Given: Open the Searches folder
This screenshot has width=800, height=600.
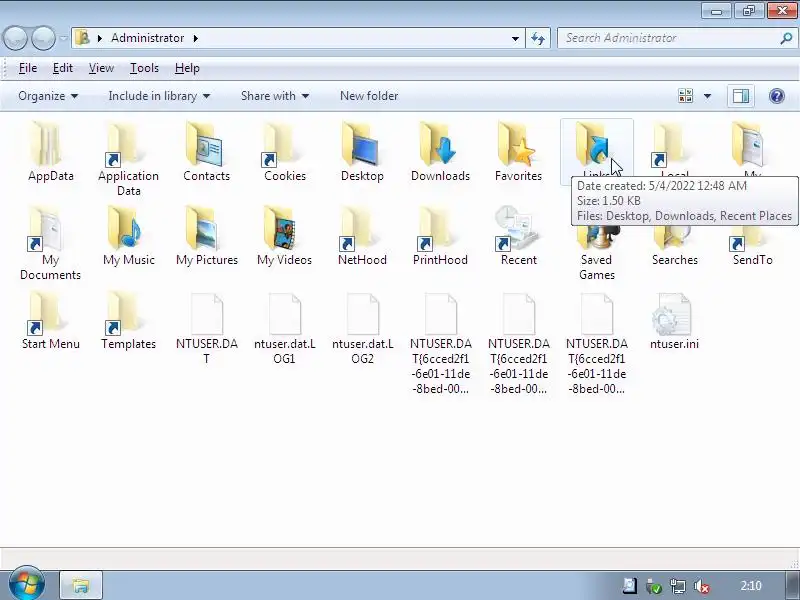Looking at the screenshot, I should [x=674, y=240].
